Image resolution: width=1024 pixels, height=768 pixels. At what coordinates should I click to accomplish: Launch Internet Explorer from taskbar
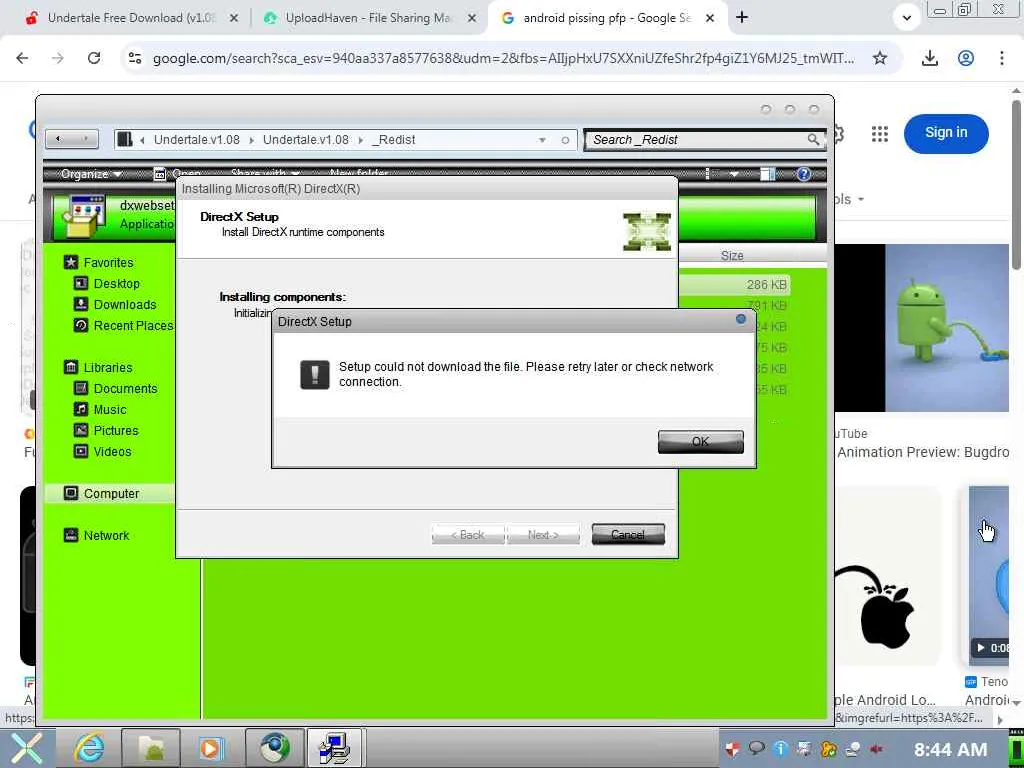point(88,748)
